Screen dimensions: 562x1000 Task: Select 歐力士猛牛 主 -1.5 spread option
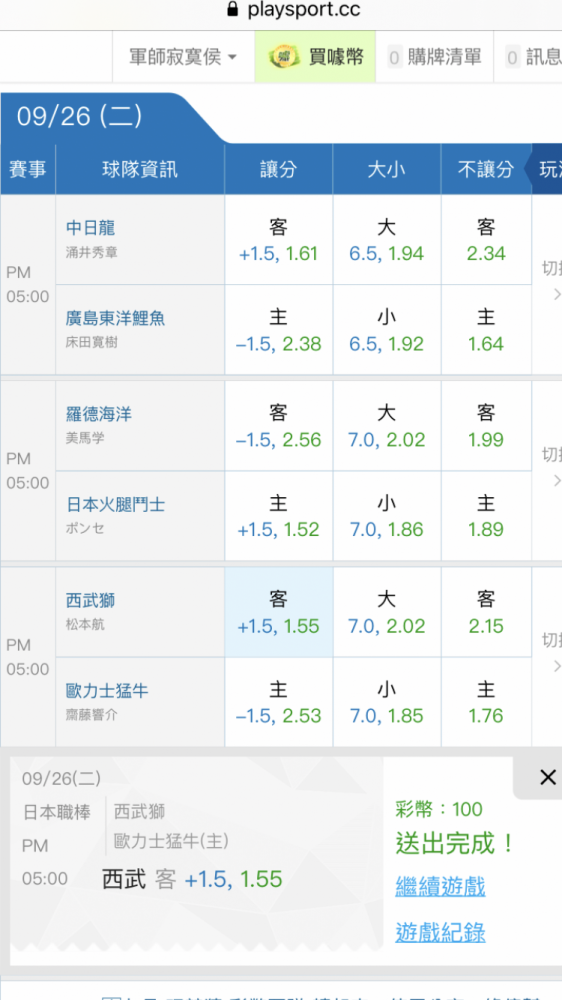coord(278,702)
